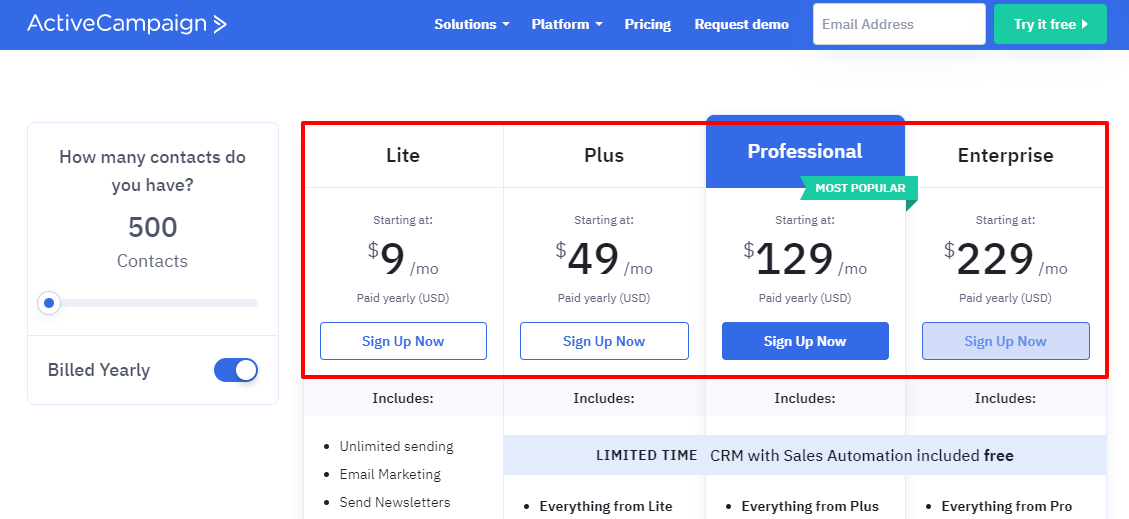Toggle the Billed Yearly switch
The image size is (1129, 519).
pos(236,370)
